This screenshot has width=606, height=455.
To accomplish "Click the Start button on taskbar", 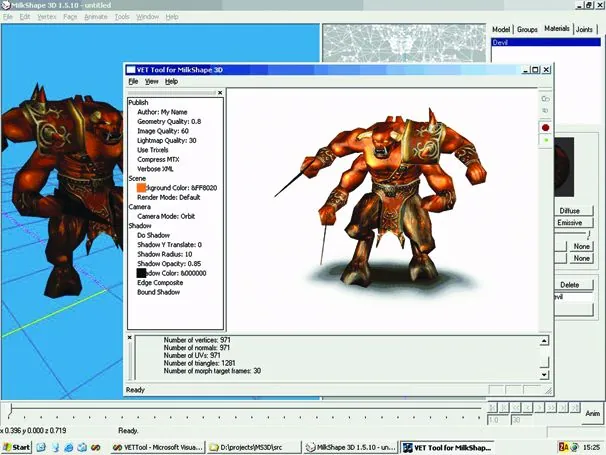I will tap(16, 447).
